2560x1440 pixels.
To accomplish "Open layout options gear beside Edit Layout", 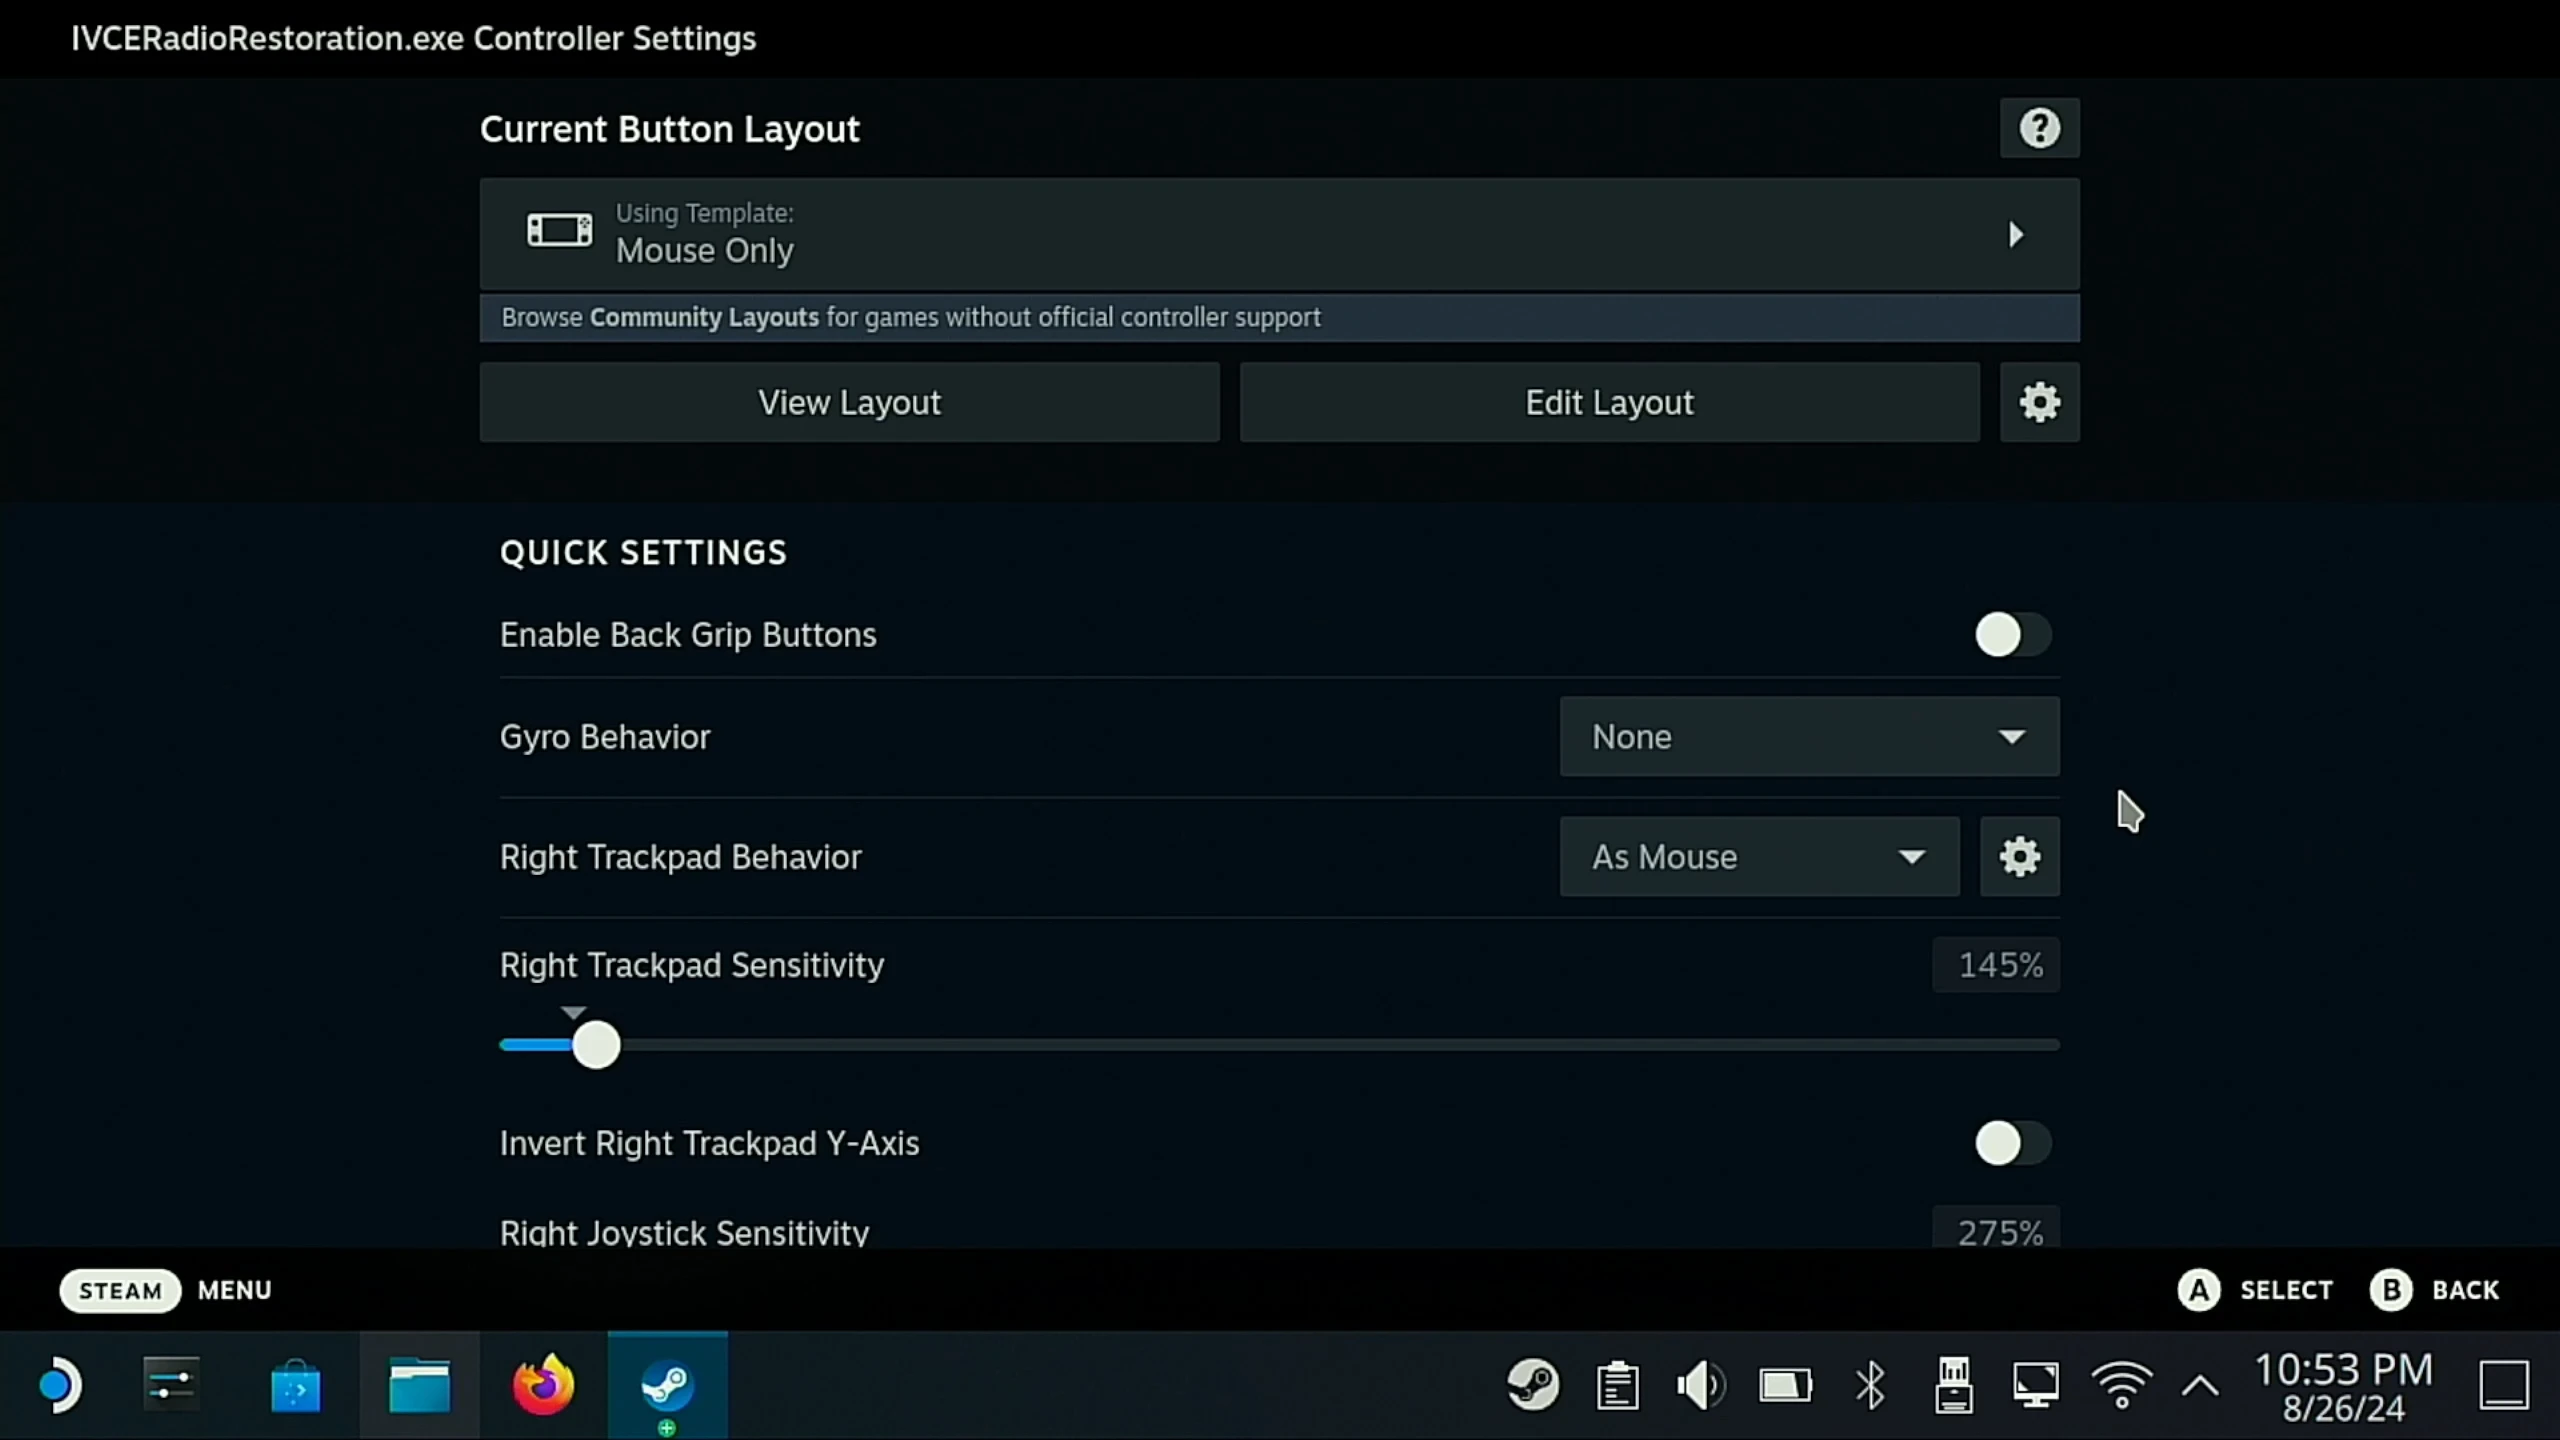I will [x=2039, y=402].
